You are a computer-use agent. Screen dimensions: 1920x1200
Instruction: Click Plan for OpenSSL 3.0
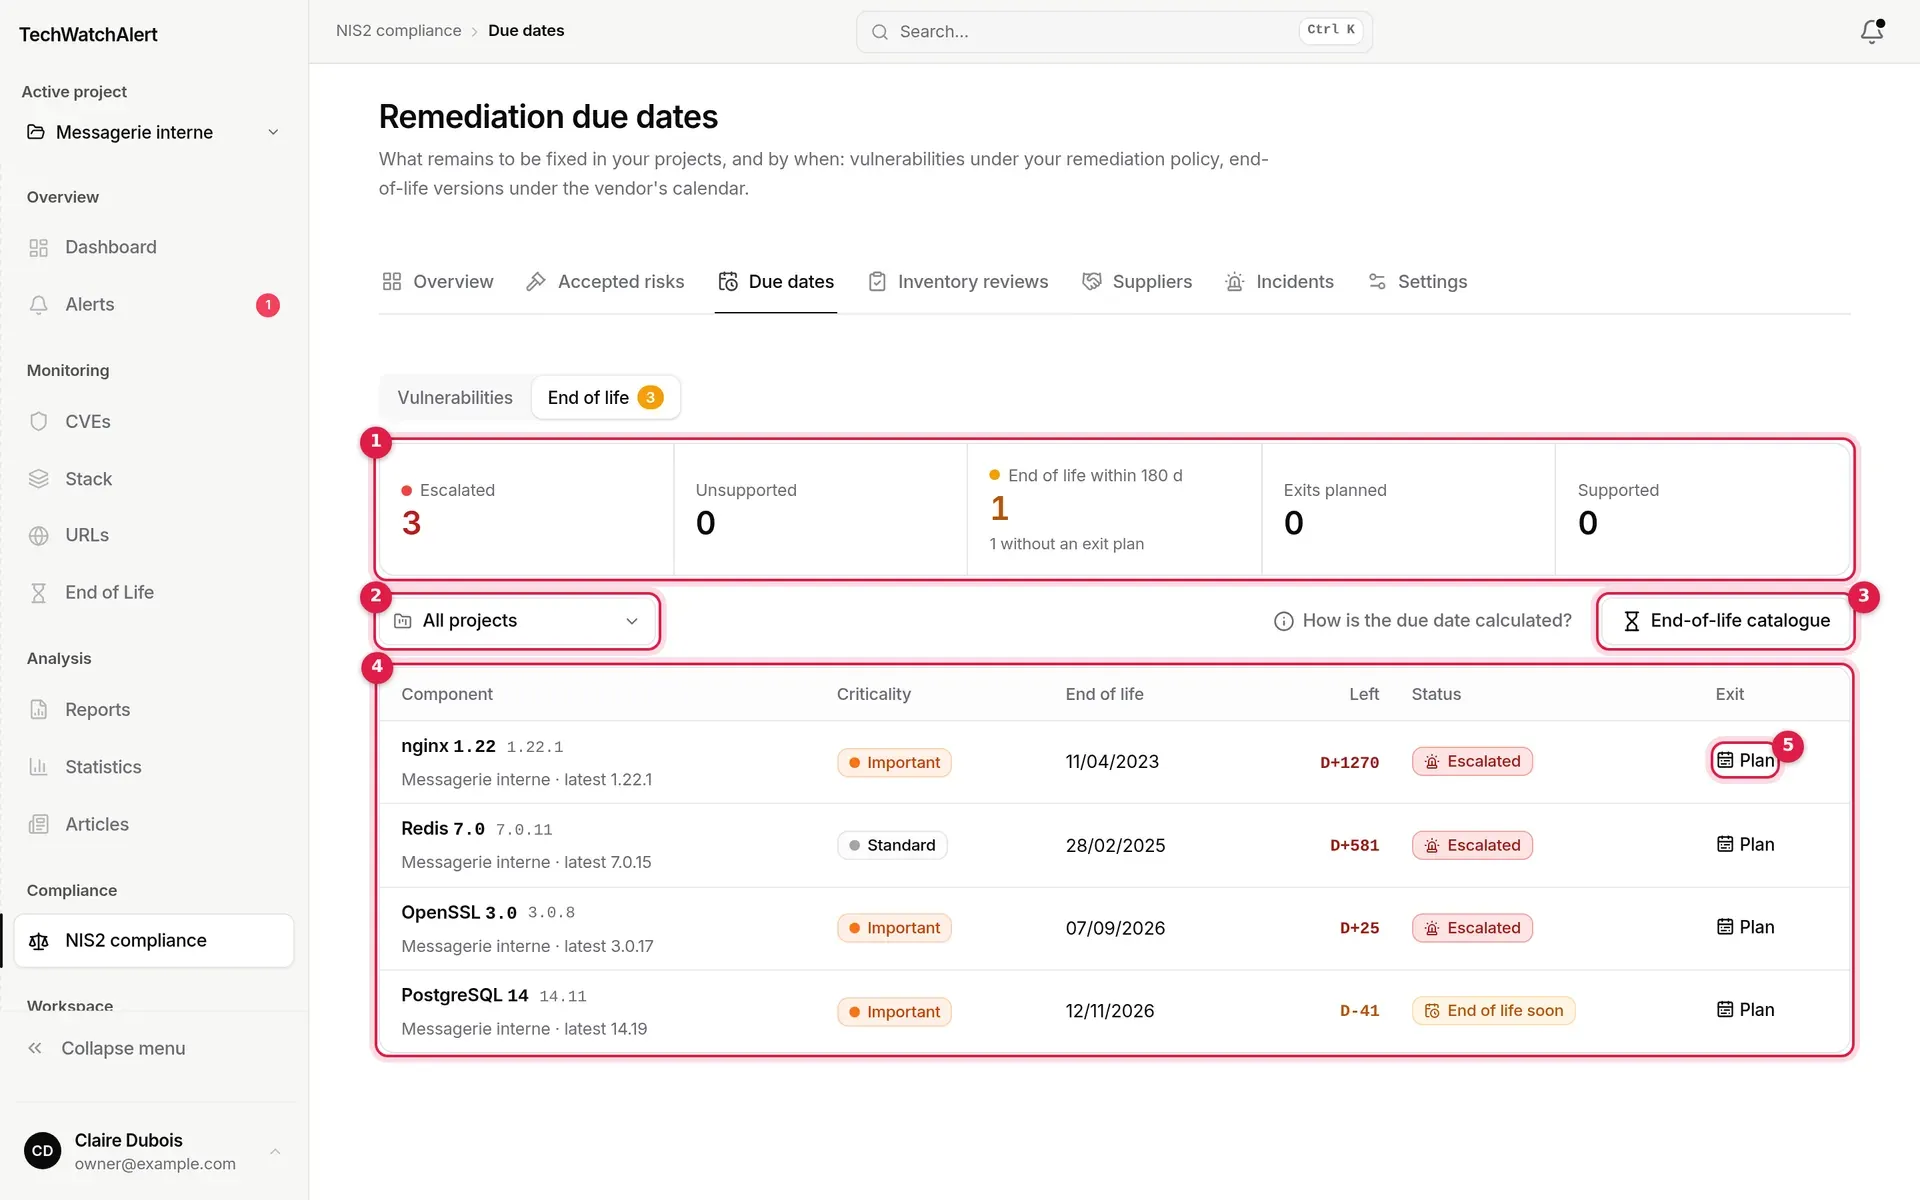coord(1745,928)
